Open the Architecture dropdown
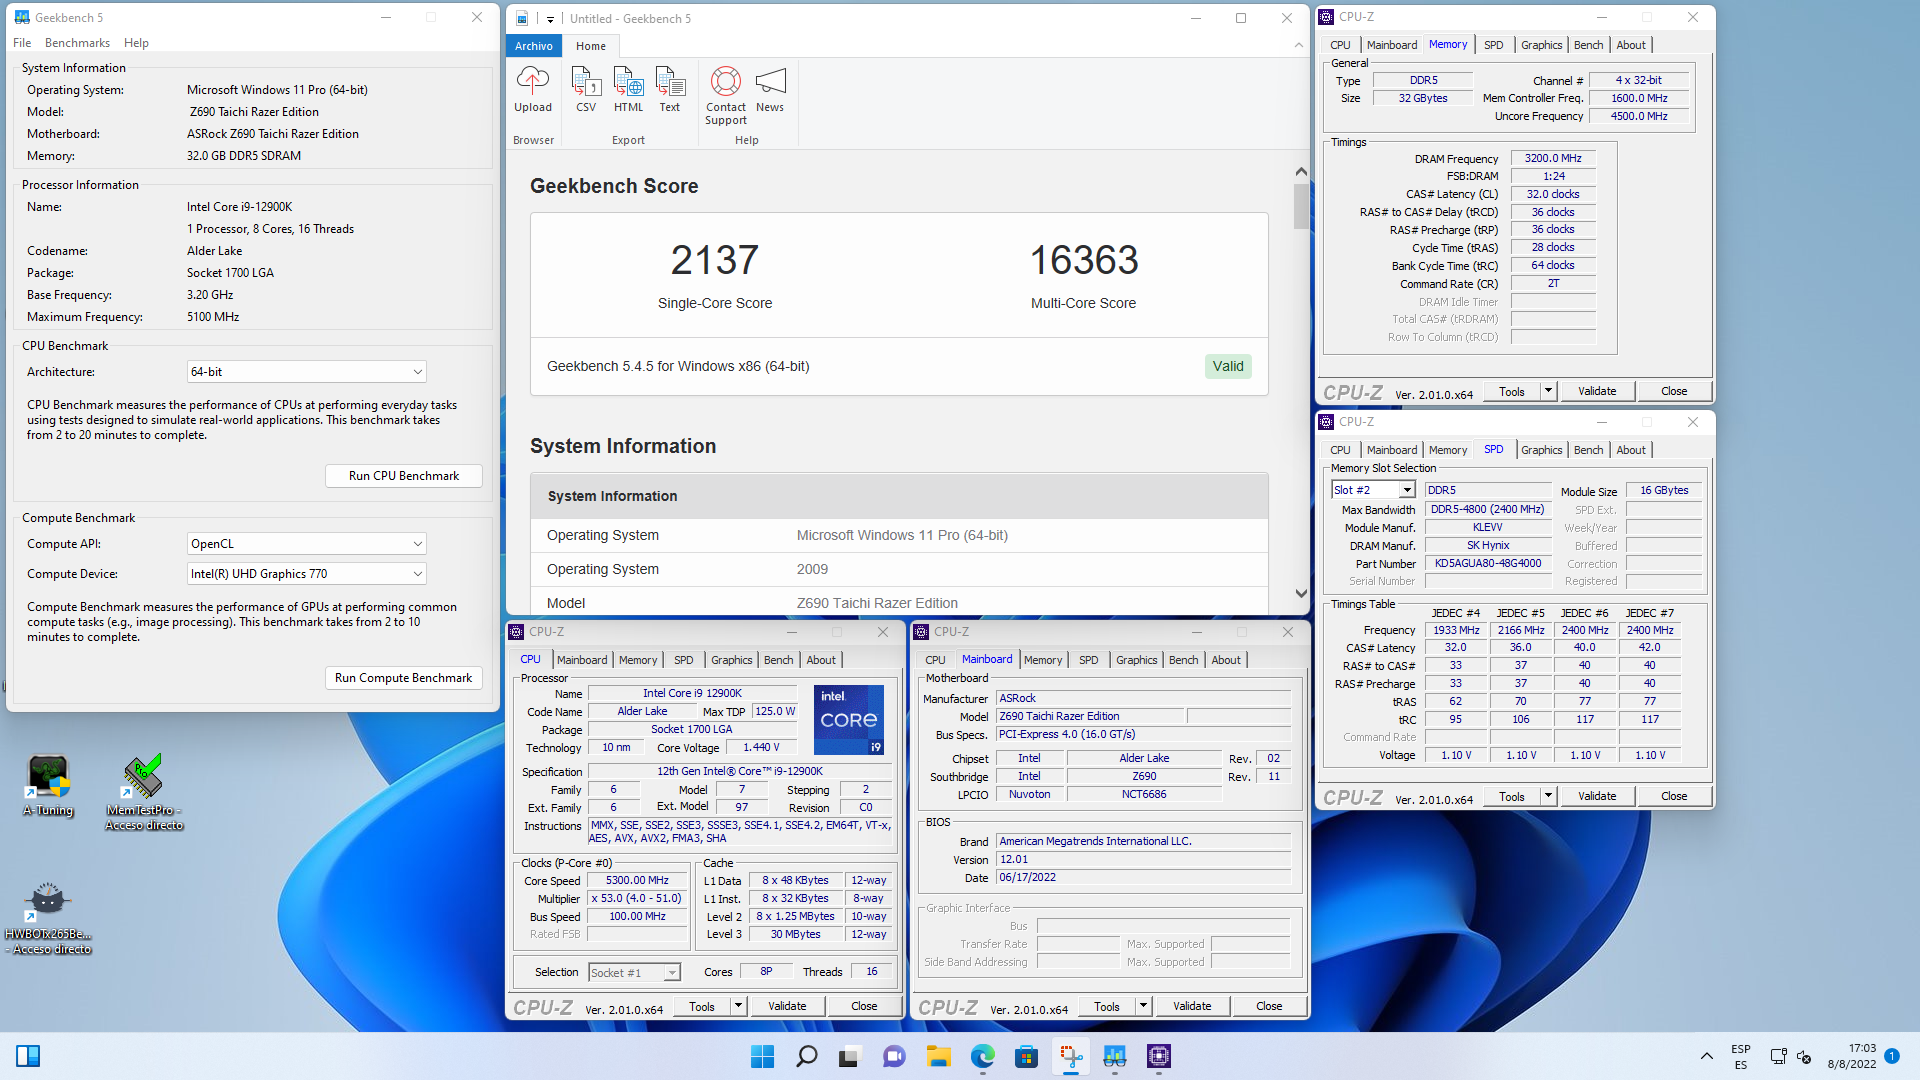Viewport: 1920px width, 1080px height. tap(306, 372)
